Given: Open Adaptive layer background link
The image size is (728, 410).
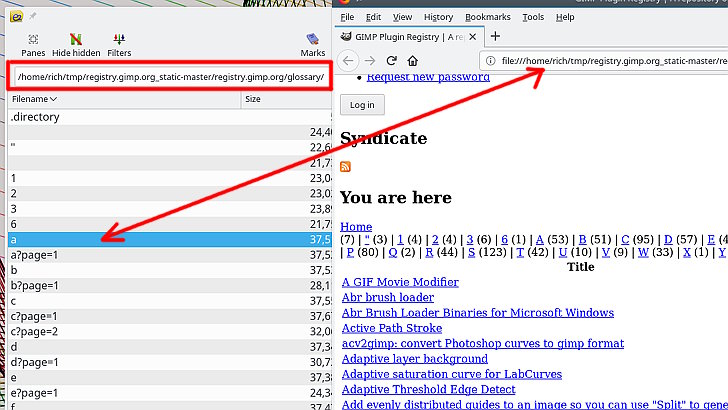Looking at the screenshot, I should 415,358.
